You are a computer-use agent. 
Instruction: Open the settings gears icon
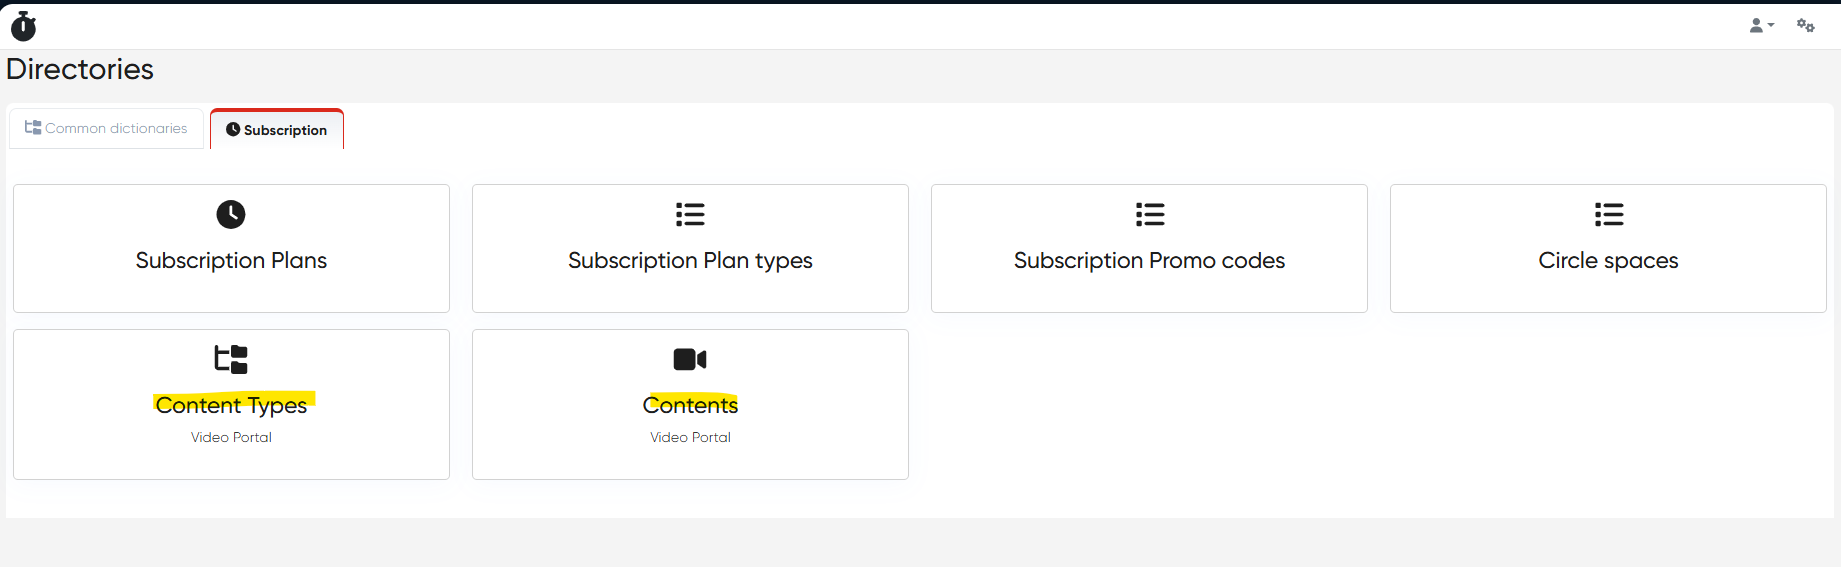1805,26
